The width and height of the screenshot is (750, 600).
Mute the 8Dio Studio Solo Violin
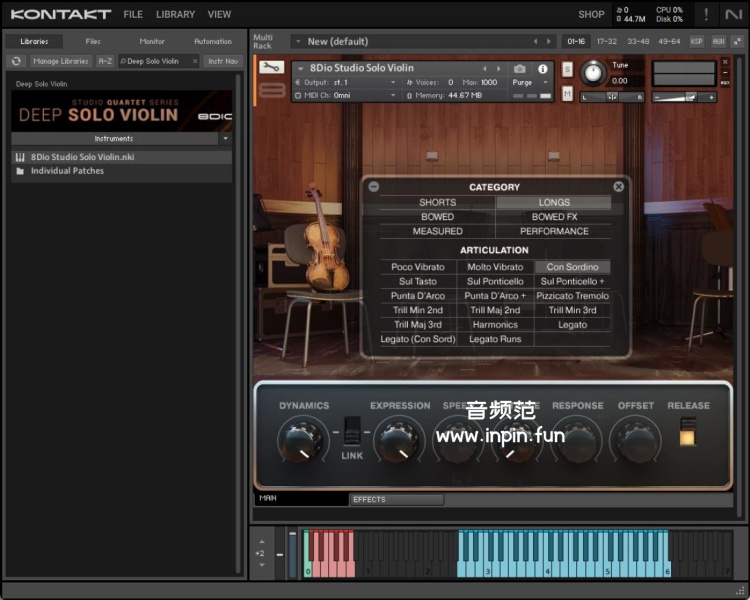pyautogui.click(x=567, y=93)
